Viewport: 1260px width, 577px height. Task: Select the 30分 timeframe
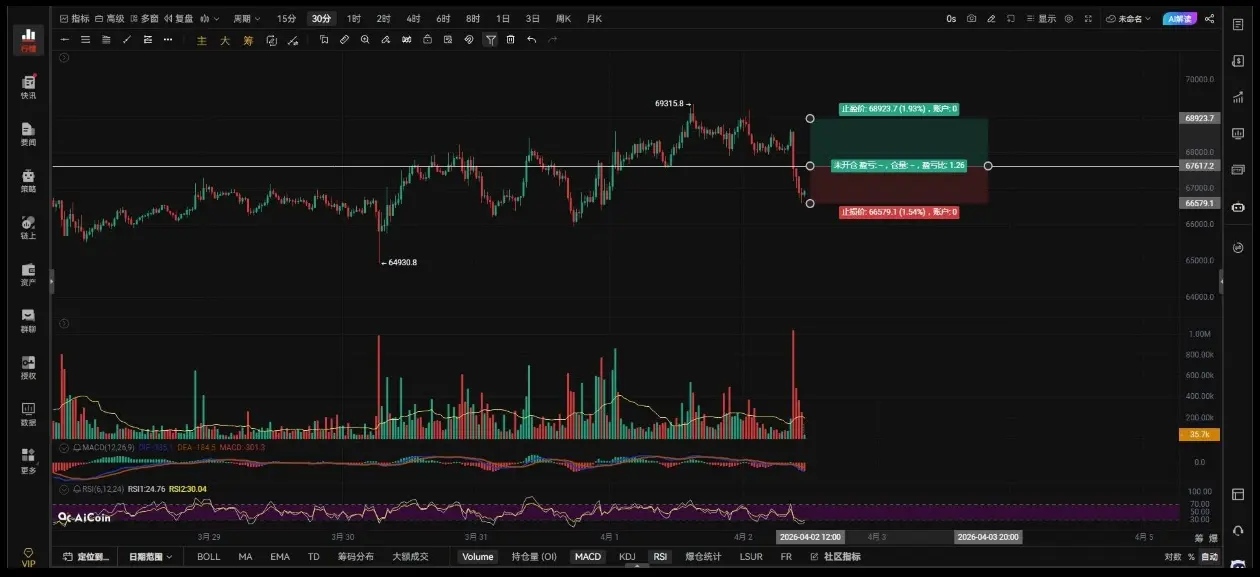click(320, 18)
